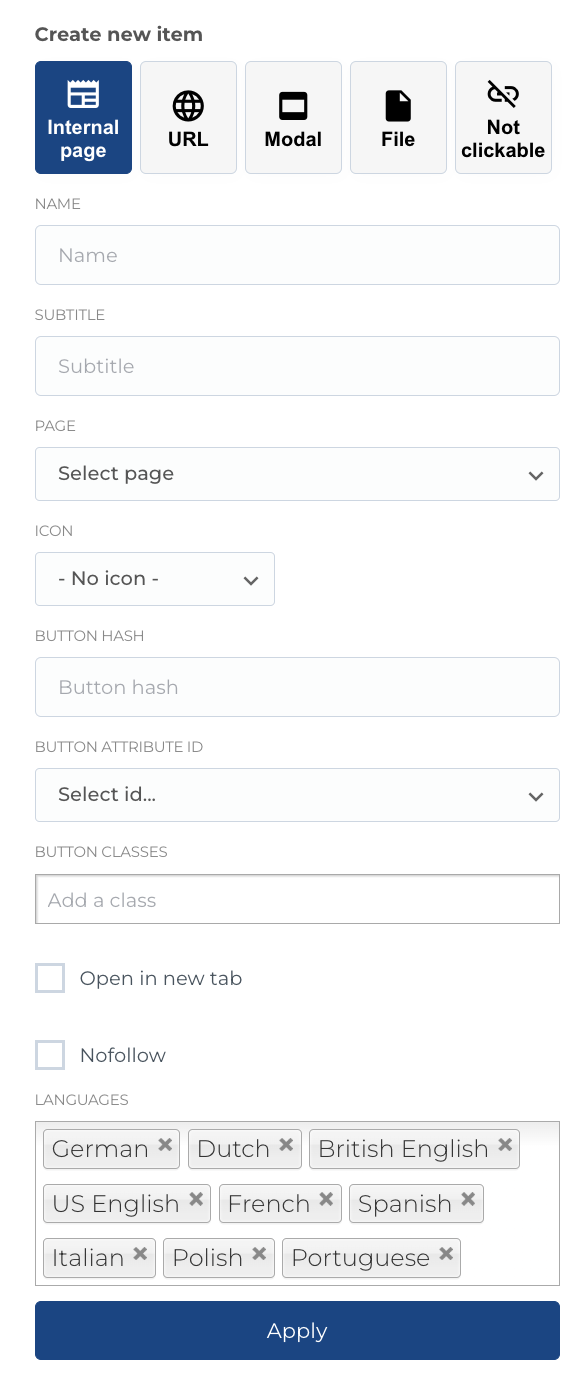The height and width of the screenshot is (1396, 588).
Task: Check the Nofollow checkbox
Action: [x=50, y=1055]
